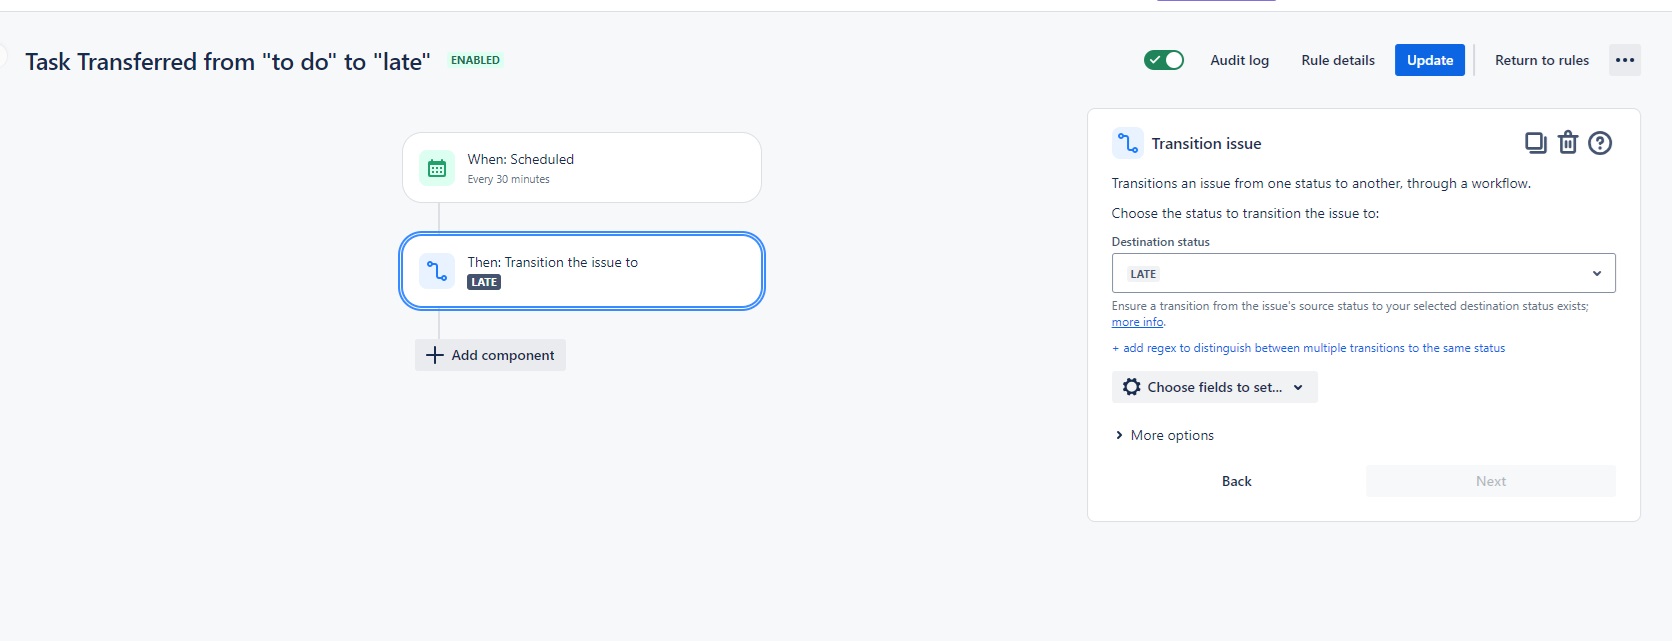Click the ENABLED status badge

[475, 60]
